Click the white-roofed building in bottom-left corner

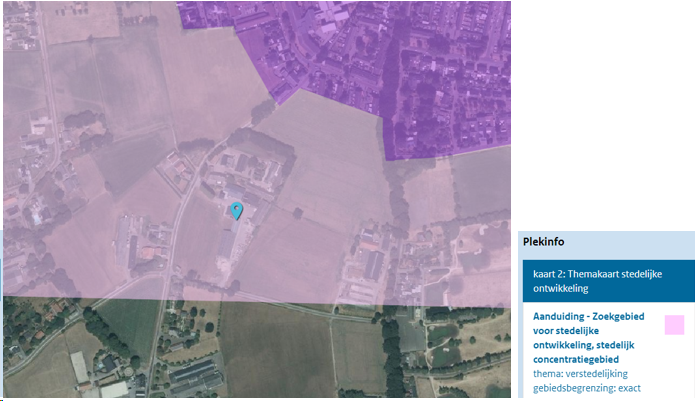point(80,368)
